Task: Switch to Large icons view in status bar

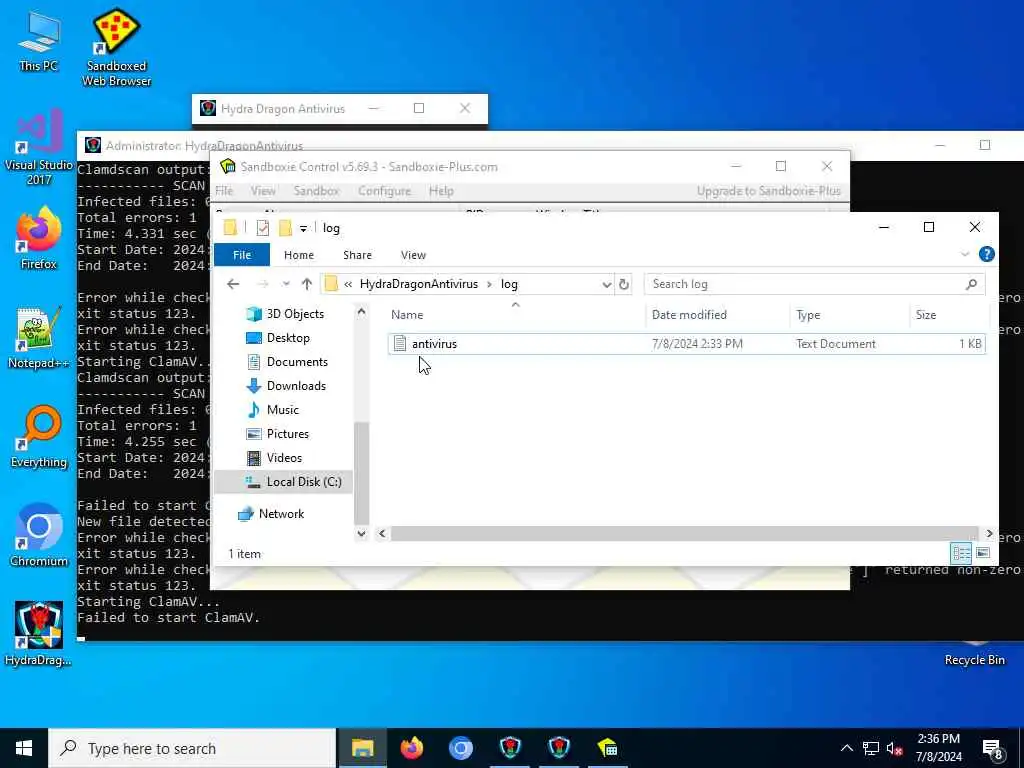Action: click(982, 554)
